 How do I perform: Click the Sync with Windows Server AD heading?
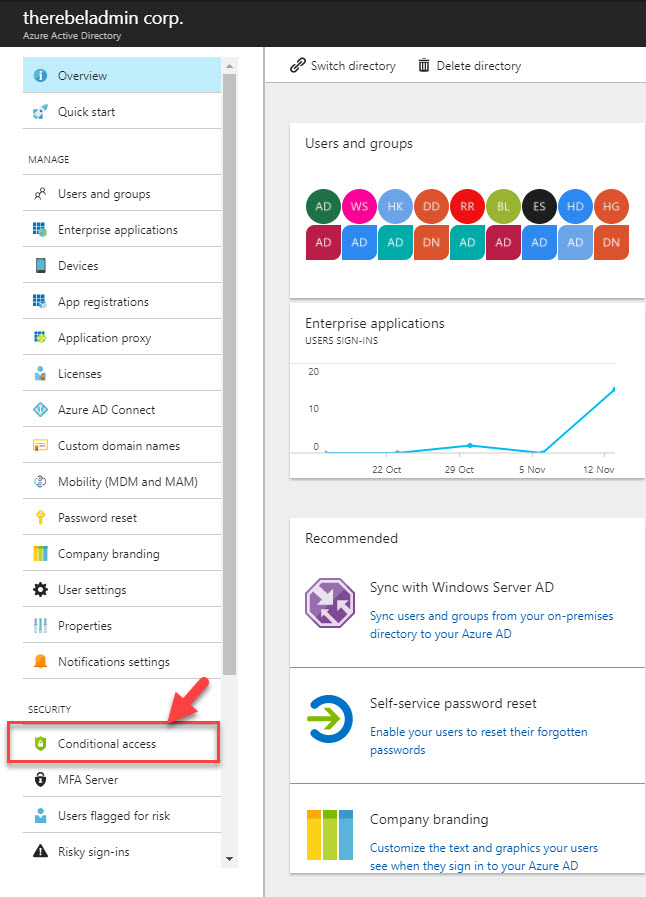(462, 587)
